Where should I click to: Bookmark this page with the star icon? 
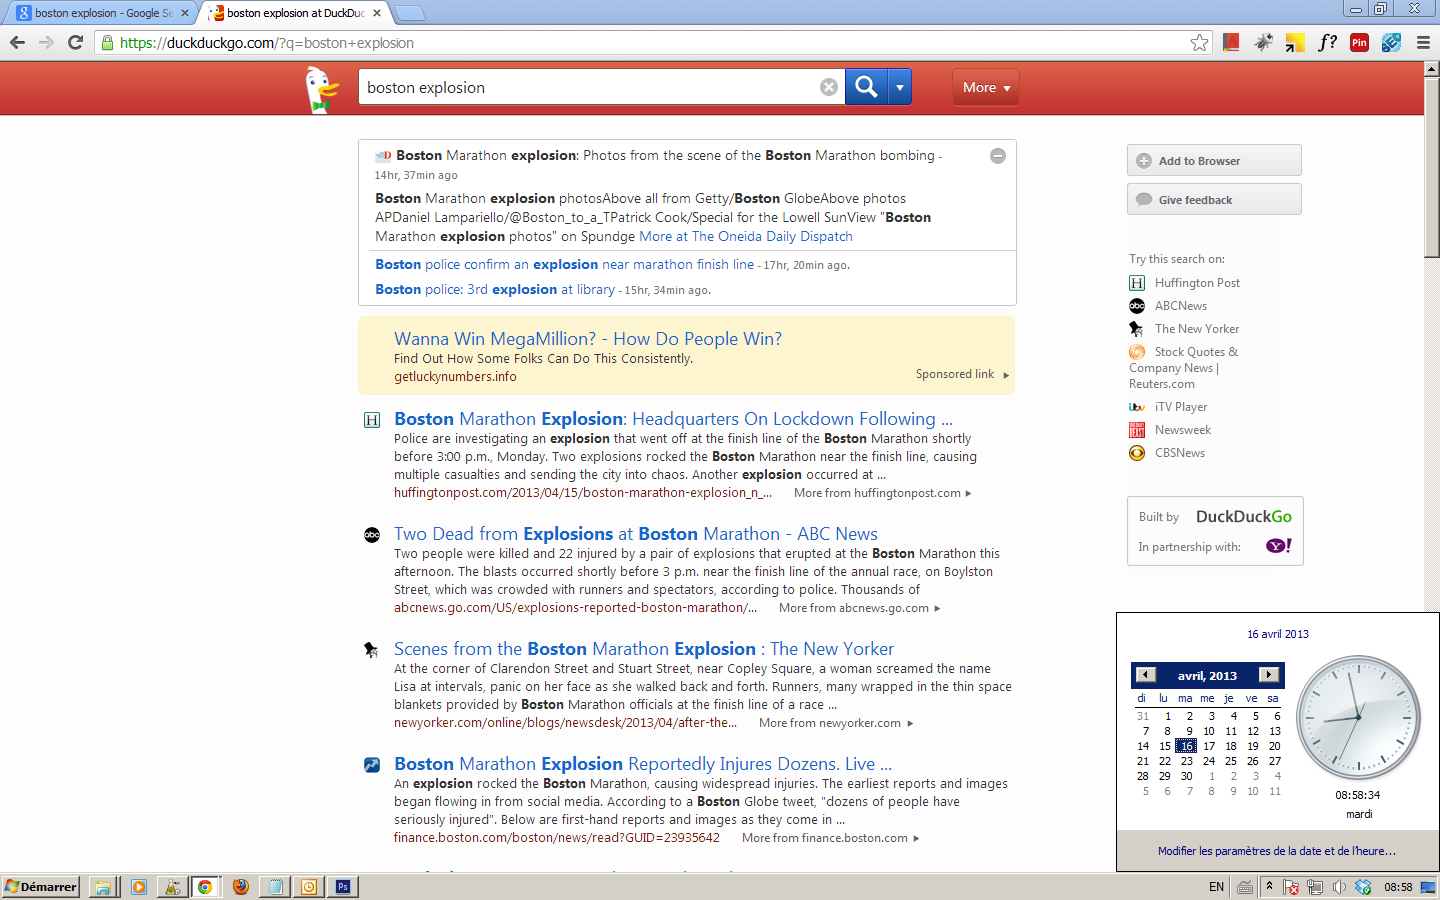[1199, 42]
